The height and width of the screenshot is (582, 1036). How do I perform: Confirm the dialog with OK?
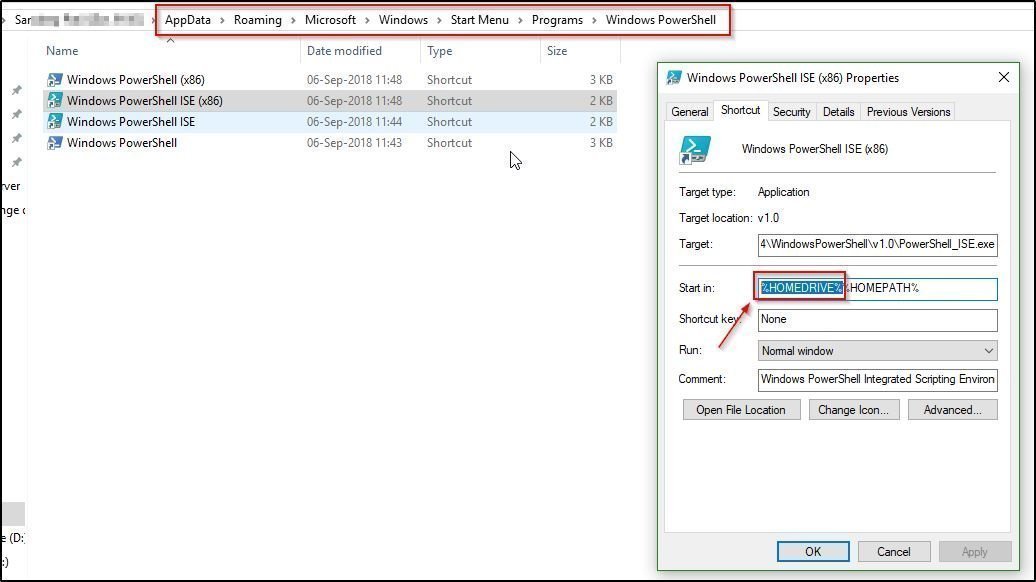813,552
